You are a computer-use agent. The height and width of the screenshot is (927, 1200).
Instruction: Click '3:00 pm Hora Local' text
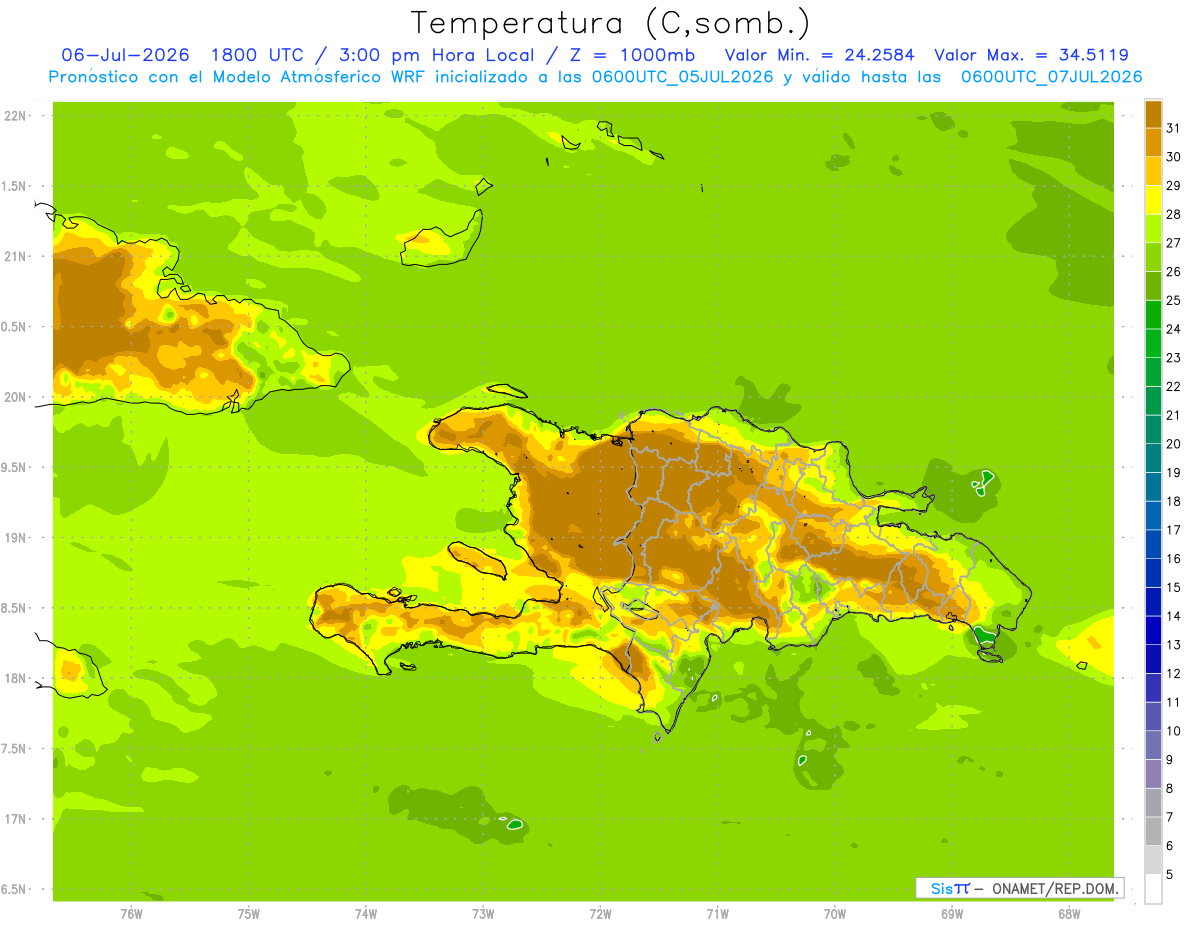(x=439, y=55)
